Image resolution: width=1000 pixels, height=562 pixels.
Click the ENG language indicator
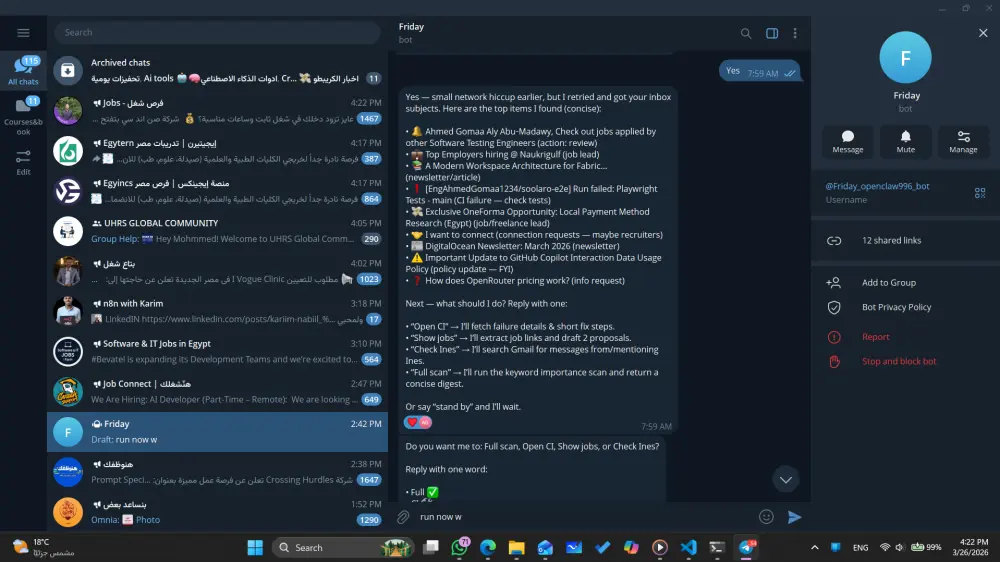click(x=860, y=547)
